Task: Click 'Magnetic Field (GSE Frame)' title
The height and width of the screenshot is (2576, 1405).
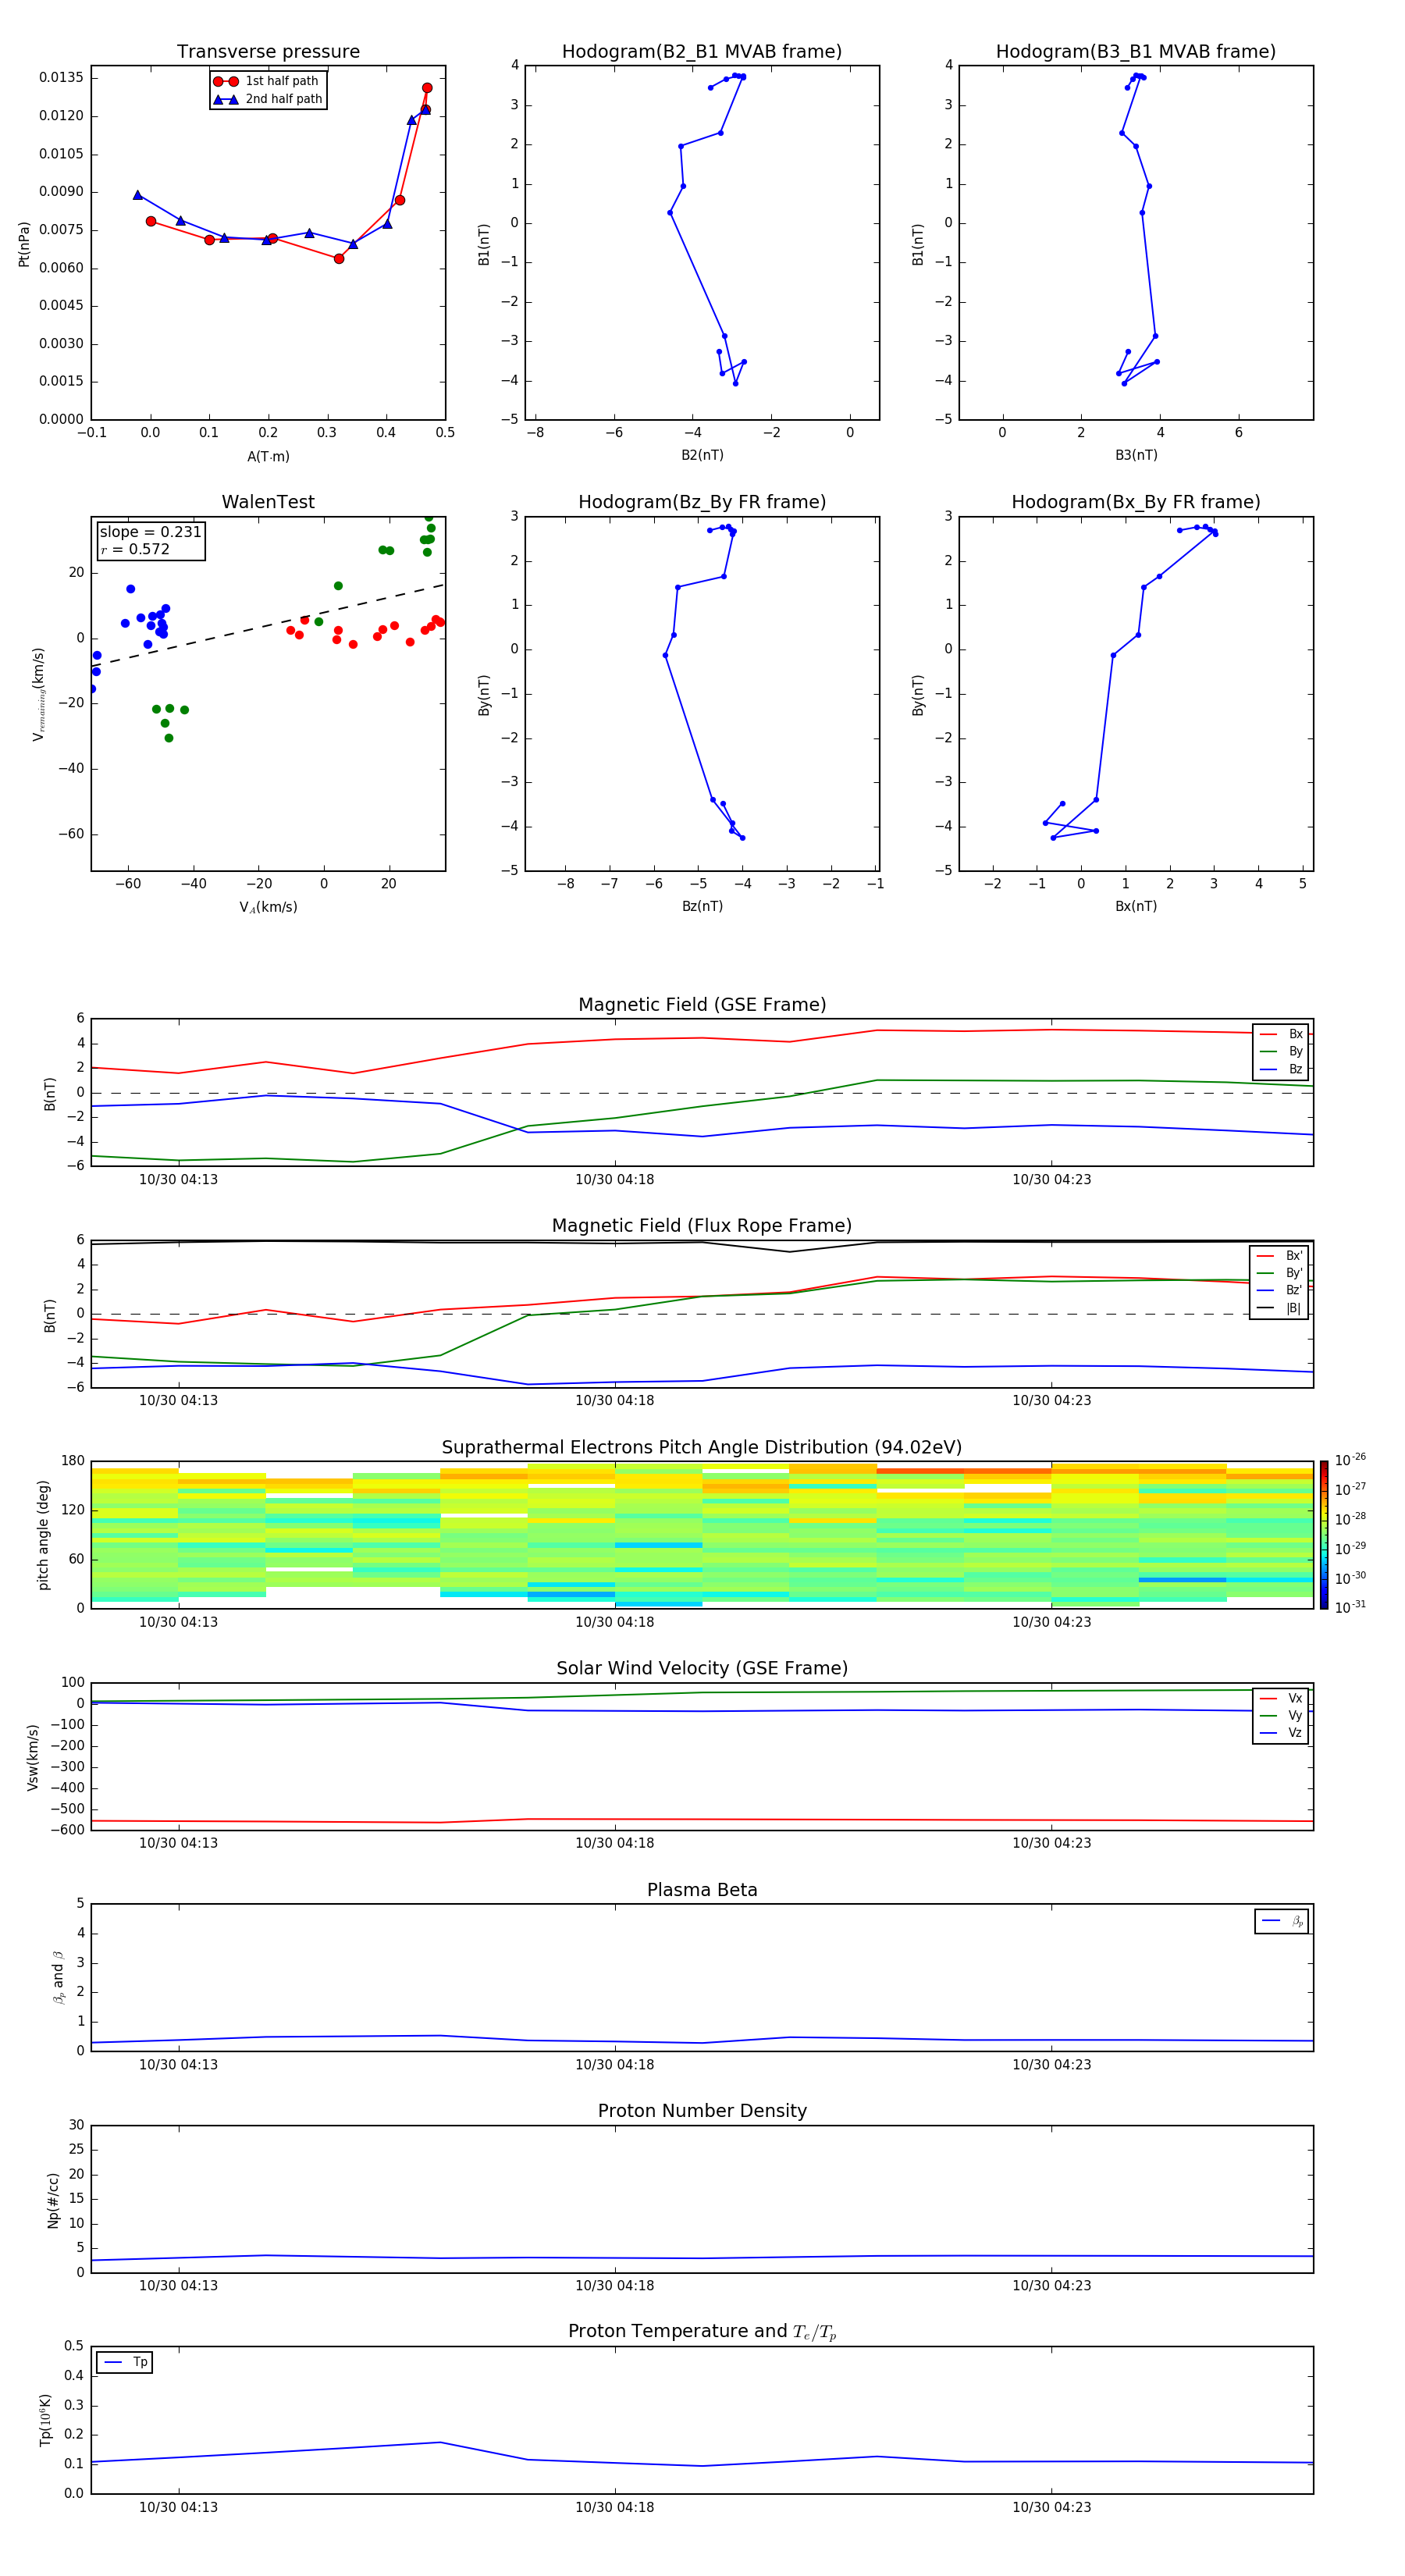Action: (x=702, y=1005)
